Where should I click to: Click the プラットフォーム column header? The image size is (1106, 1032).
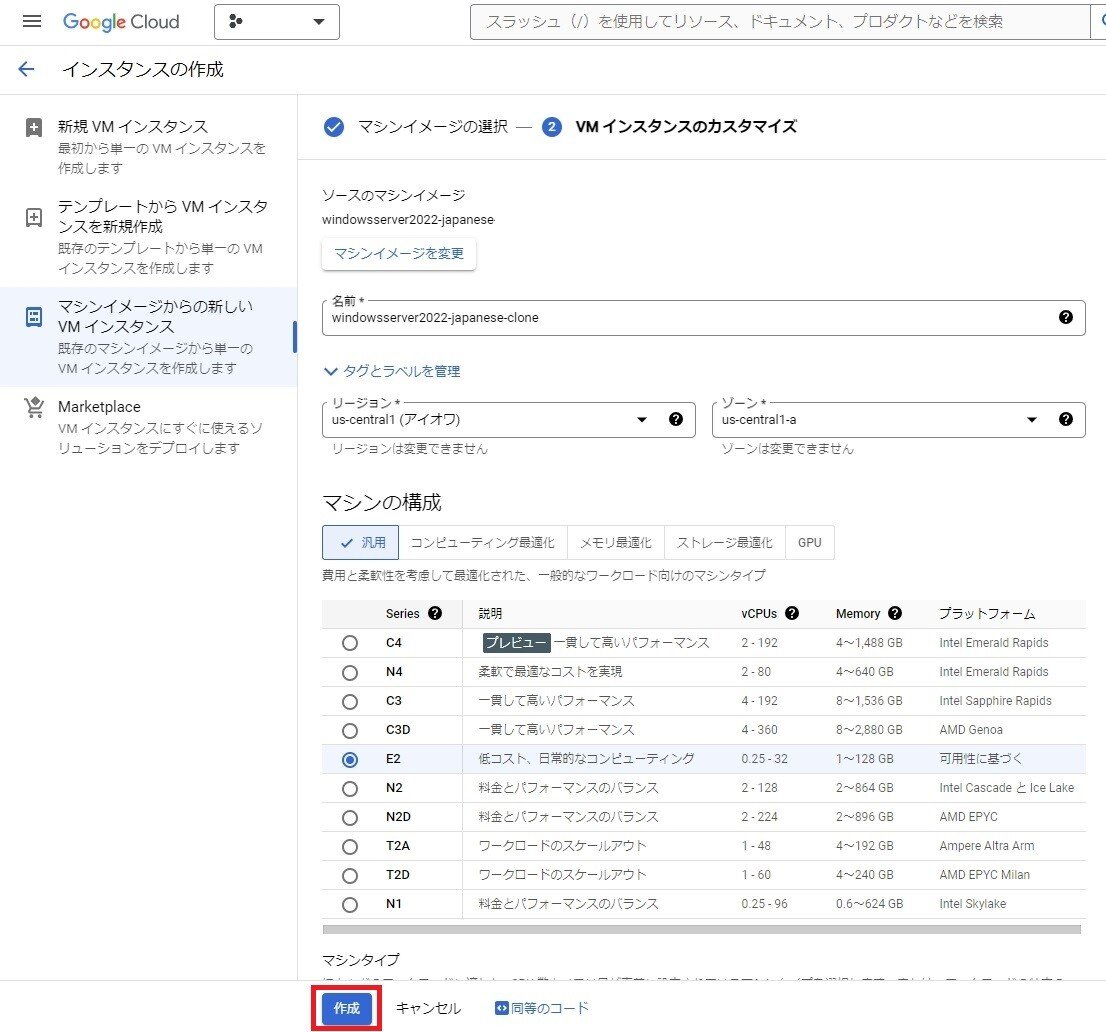[x=987, y=614]
